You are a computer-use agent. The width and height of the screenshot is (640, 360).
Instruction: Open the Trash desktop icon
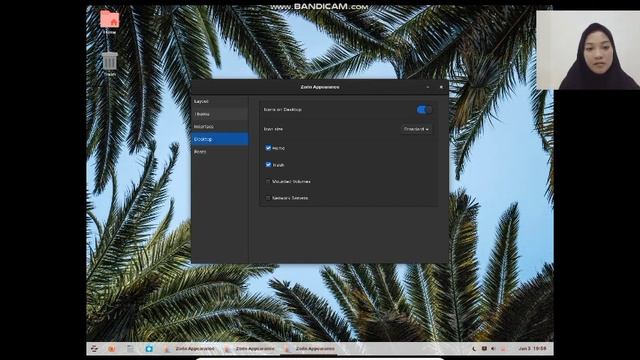[x=109, y=64]
